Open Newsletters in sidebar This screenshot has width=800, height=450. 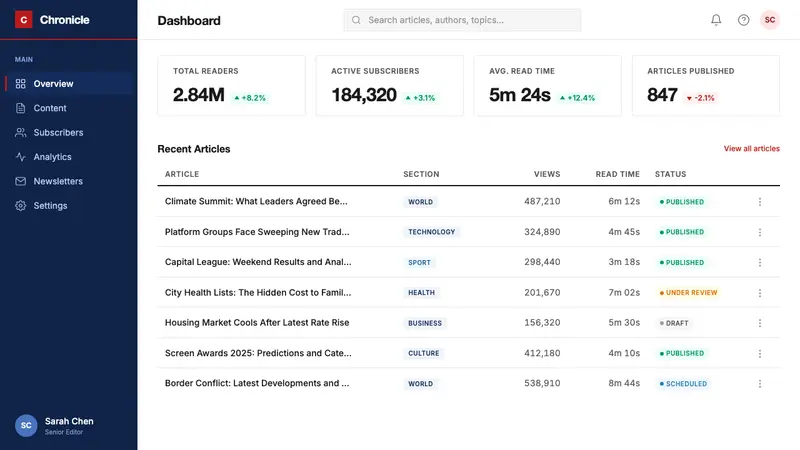click(69, 181)
